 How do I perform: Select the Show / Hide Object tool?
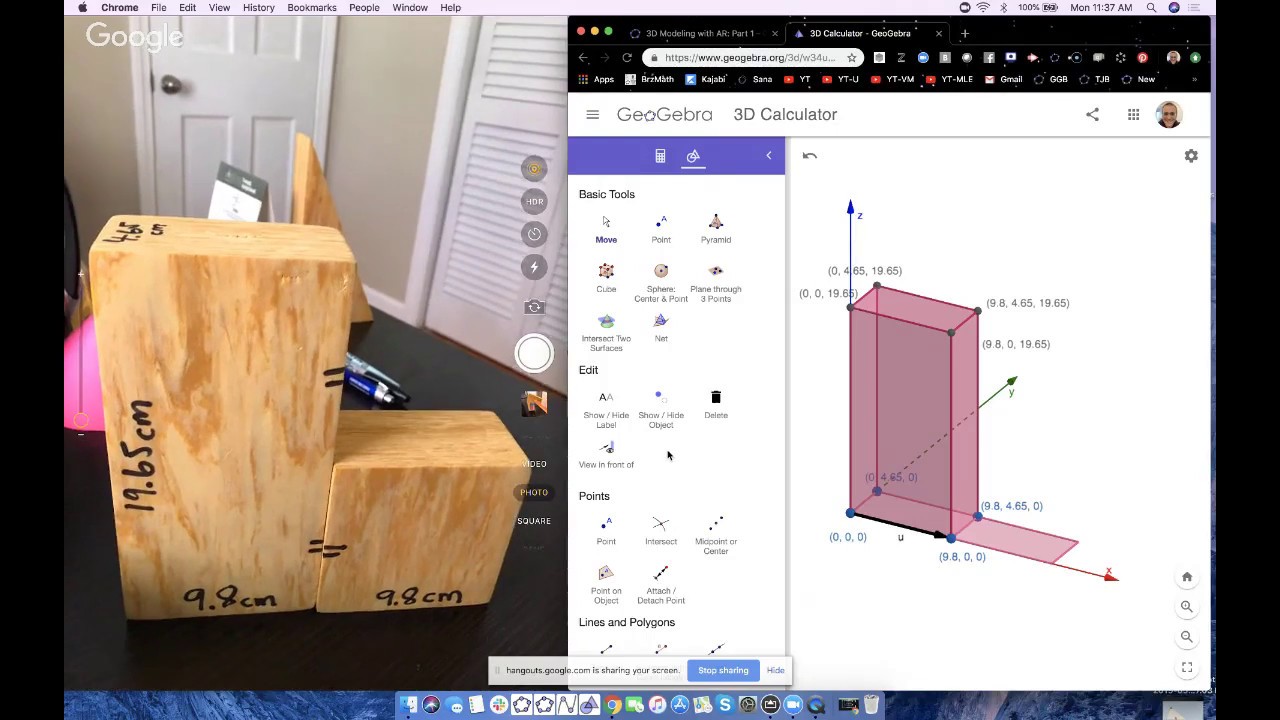[661, 409]
